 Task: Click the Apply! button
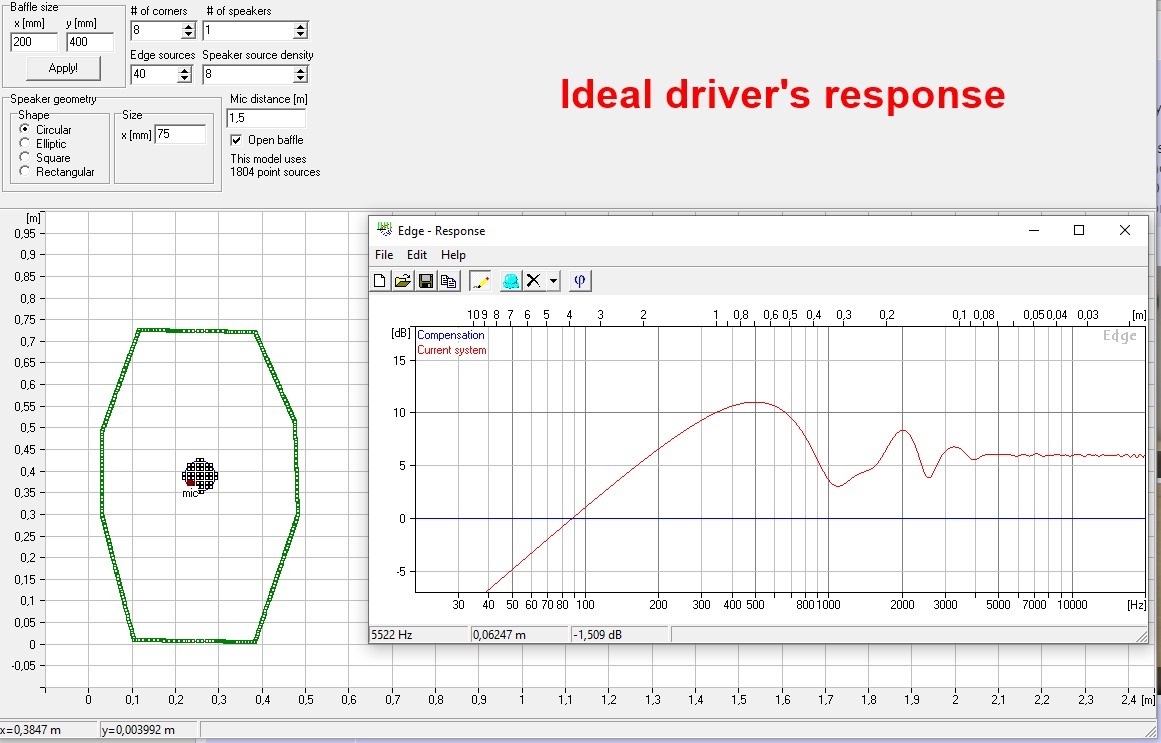63,68
